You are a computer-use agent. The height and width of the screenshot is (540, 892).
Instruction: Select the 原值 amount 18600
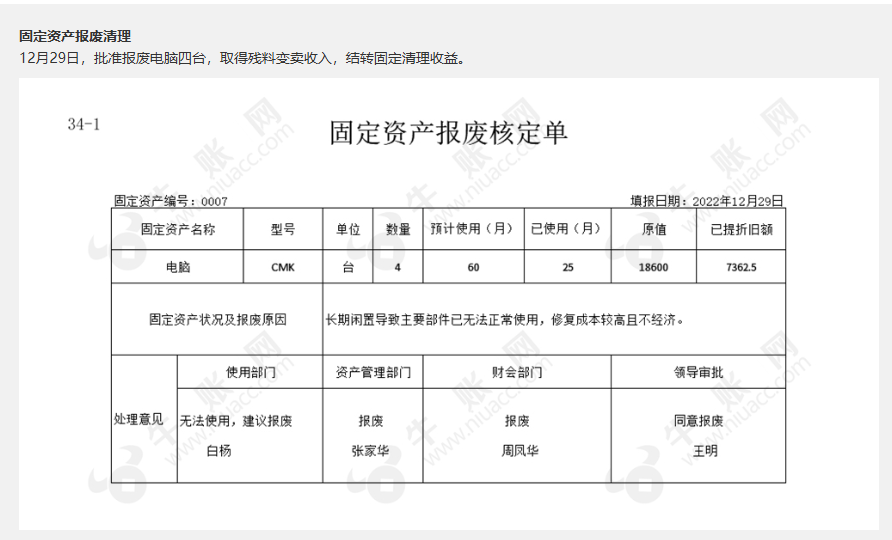click(x=654, y=268)
